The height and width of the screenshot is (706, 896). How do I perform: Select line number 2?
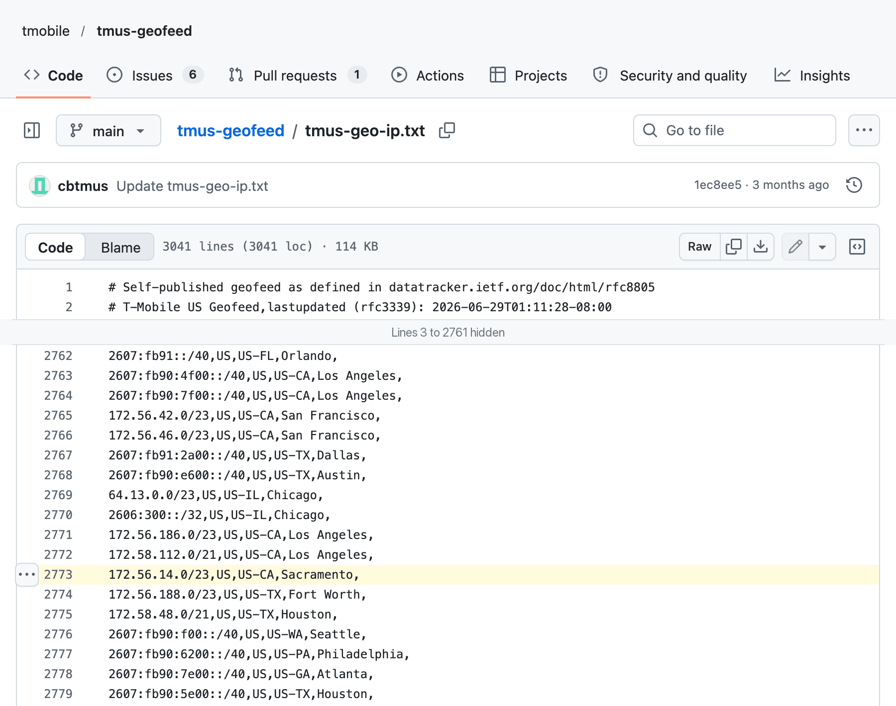pos(69,307)
